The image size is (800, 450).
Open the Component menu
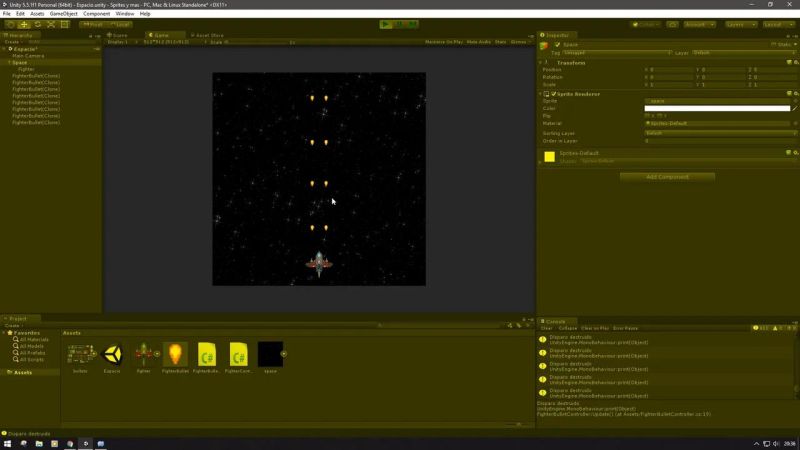coord(96,14)
